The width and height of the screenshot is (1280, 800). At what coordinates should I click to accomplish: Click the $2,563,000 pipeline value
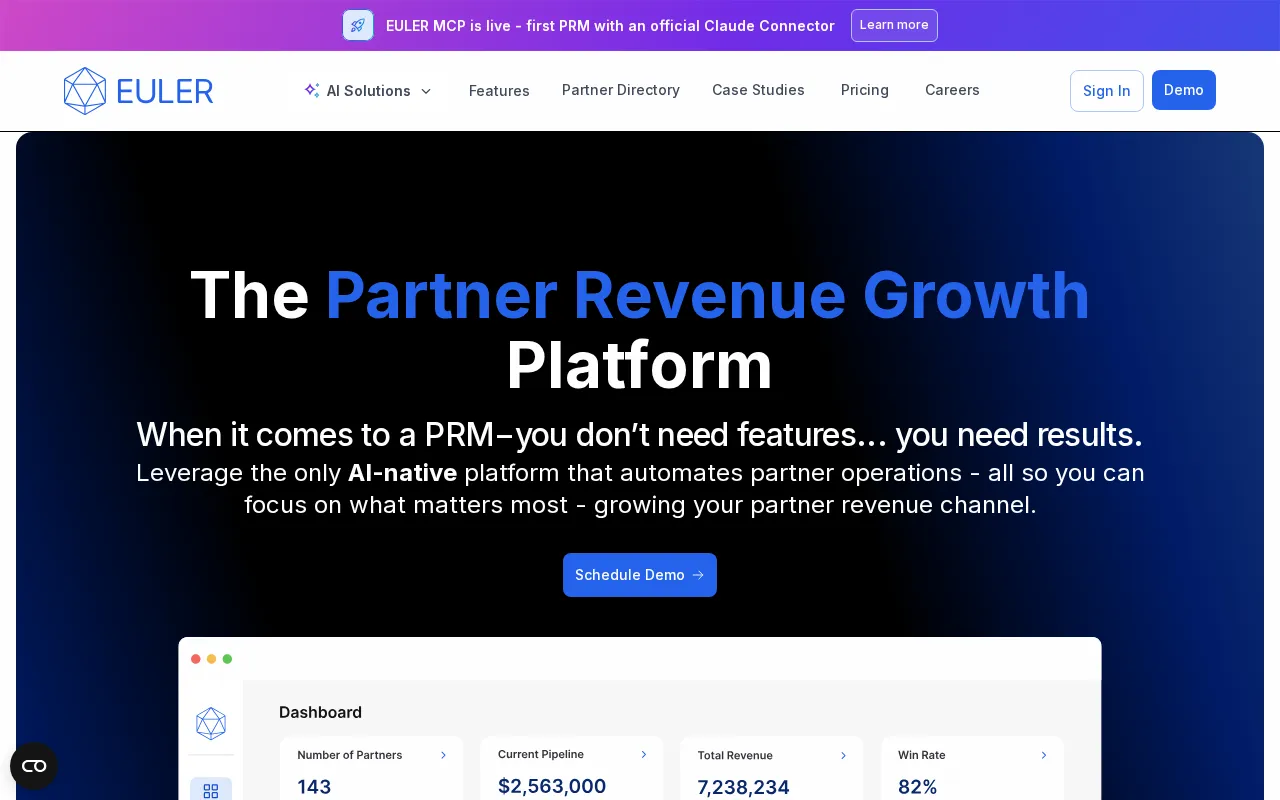pyautogui.click(x=552, y=786)
